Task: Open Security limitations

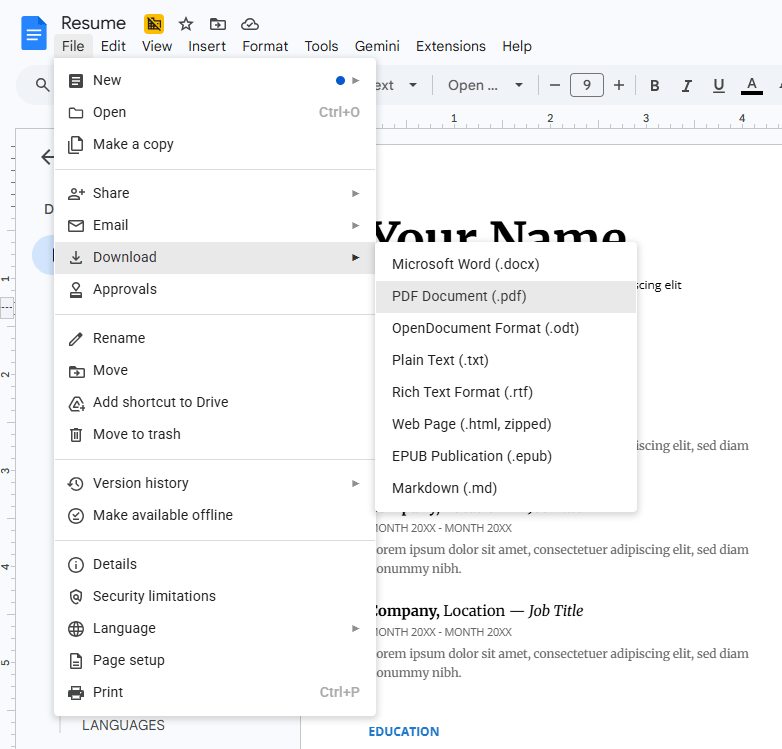Action: tap(215, 596)
